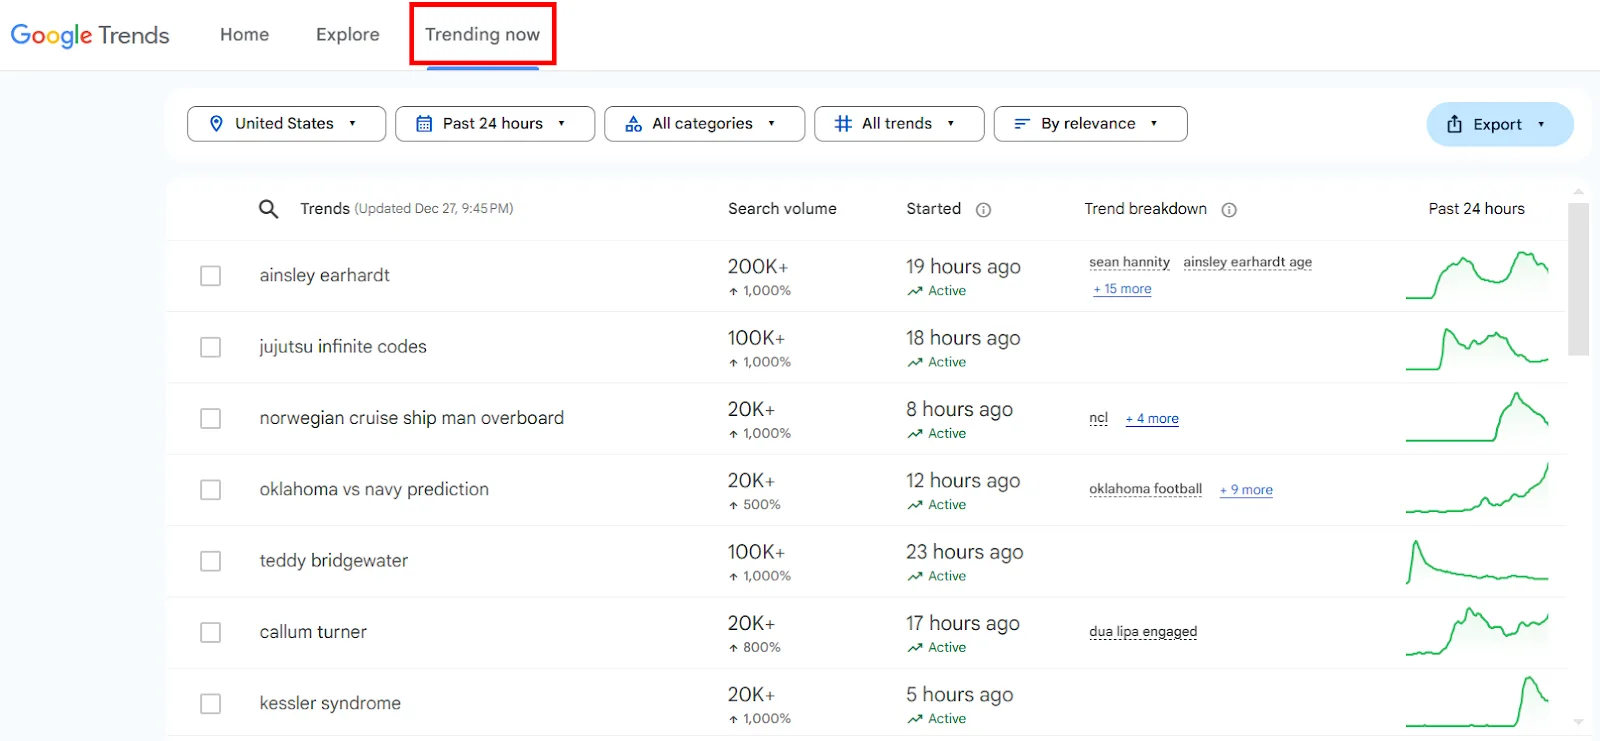Click the location pin icon in United States filter
The width and height of the screenshot is (1600, 741).
point(216,124)
